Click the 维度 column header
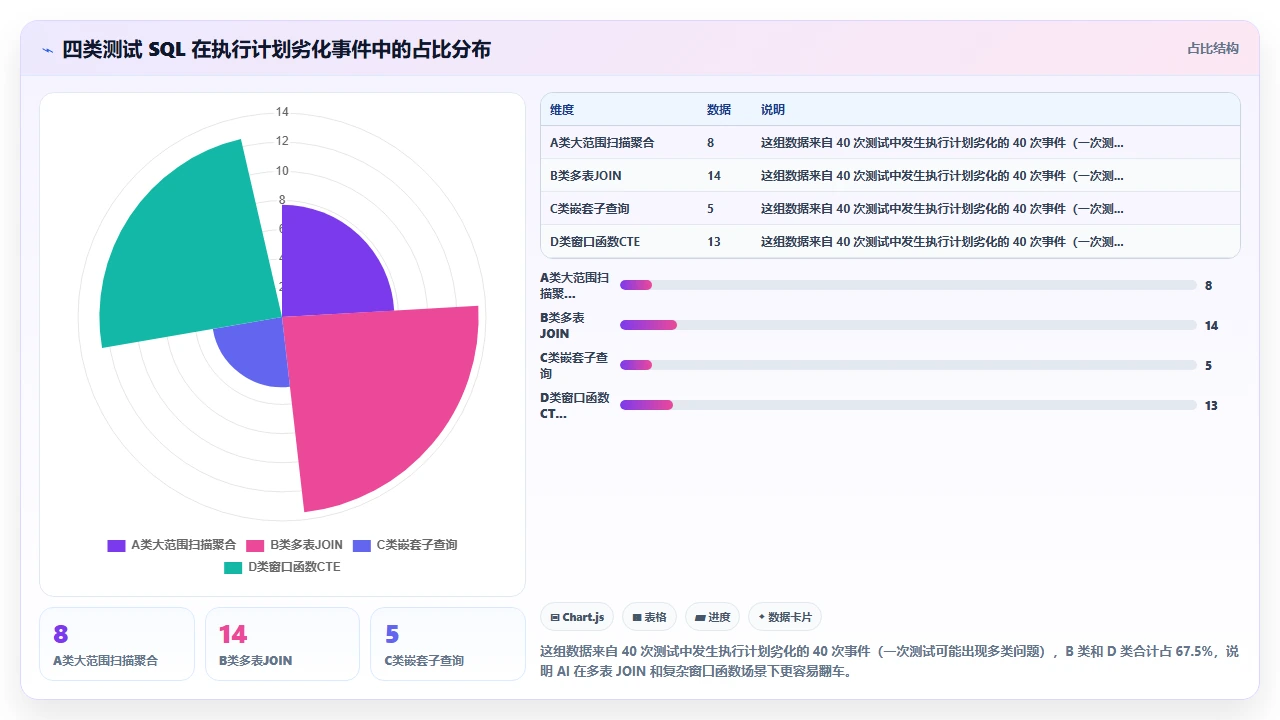1280x720 pixels. click(562, 109)
